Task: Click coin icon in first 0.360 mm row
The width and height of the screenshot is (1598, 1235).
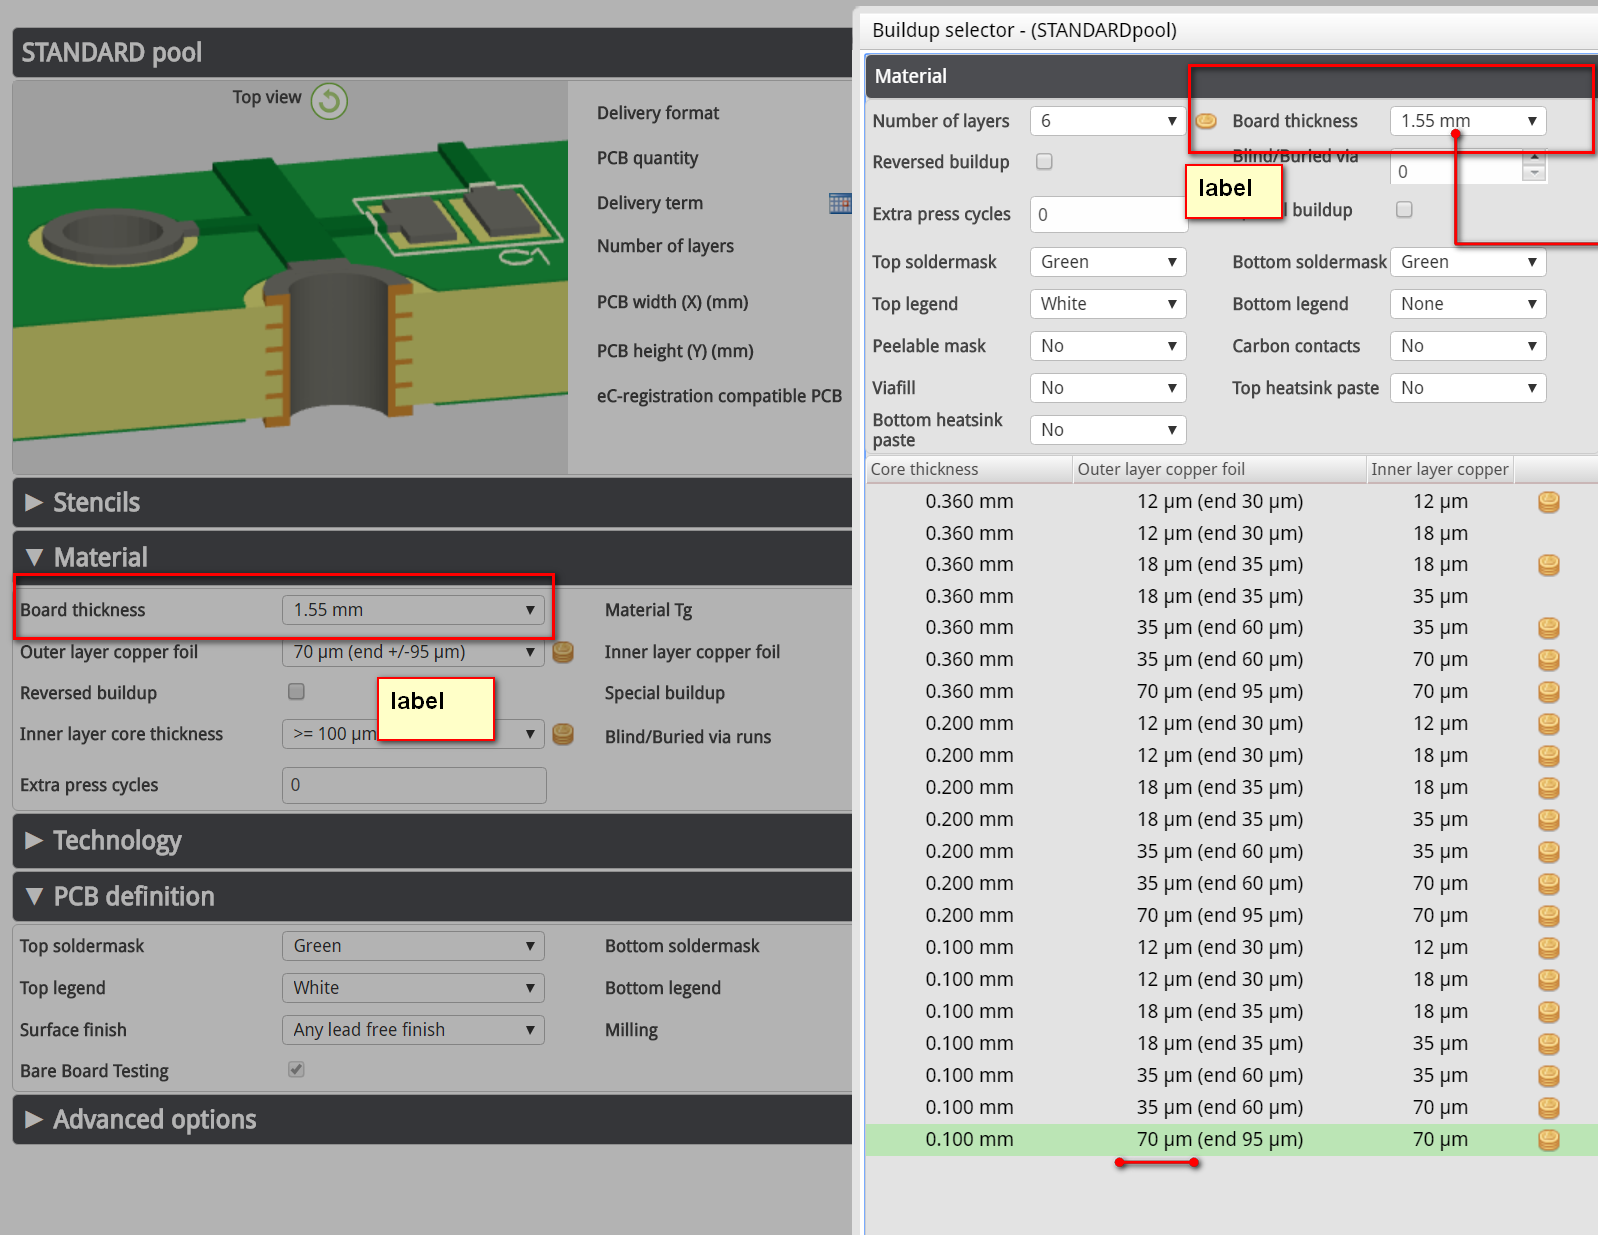Action: [1548, 501]
